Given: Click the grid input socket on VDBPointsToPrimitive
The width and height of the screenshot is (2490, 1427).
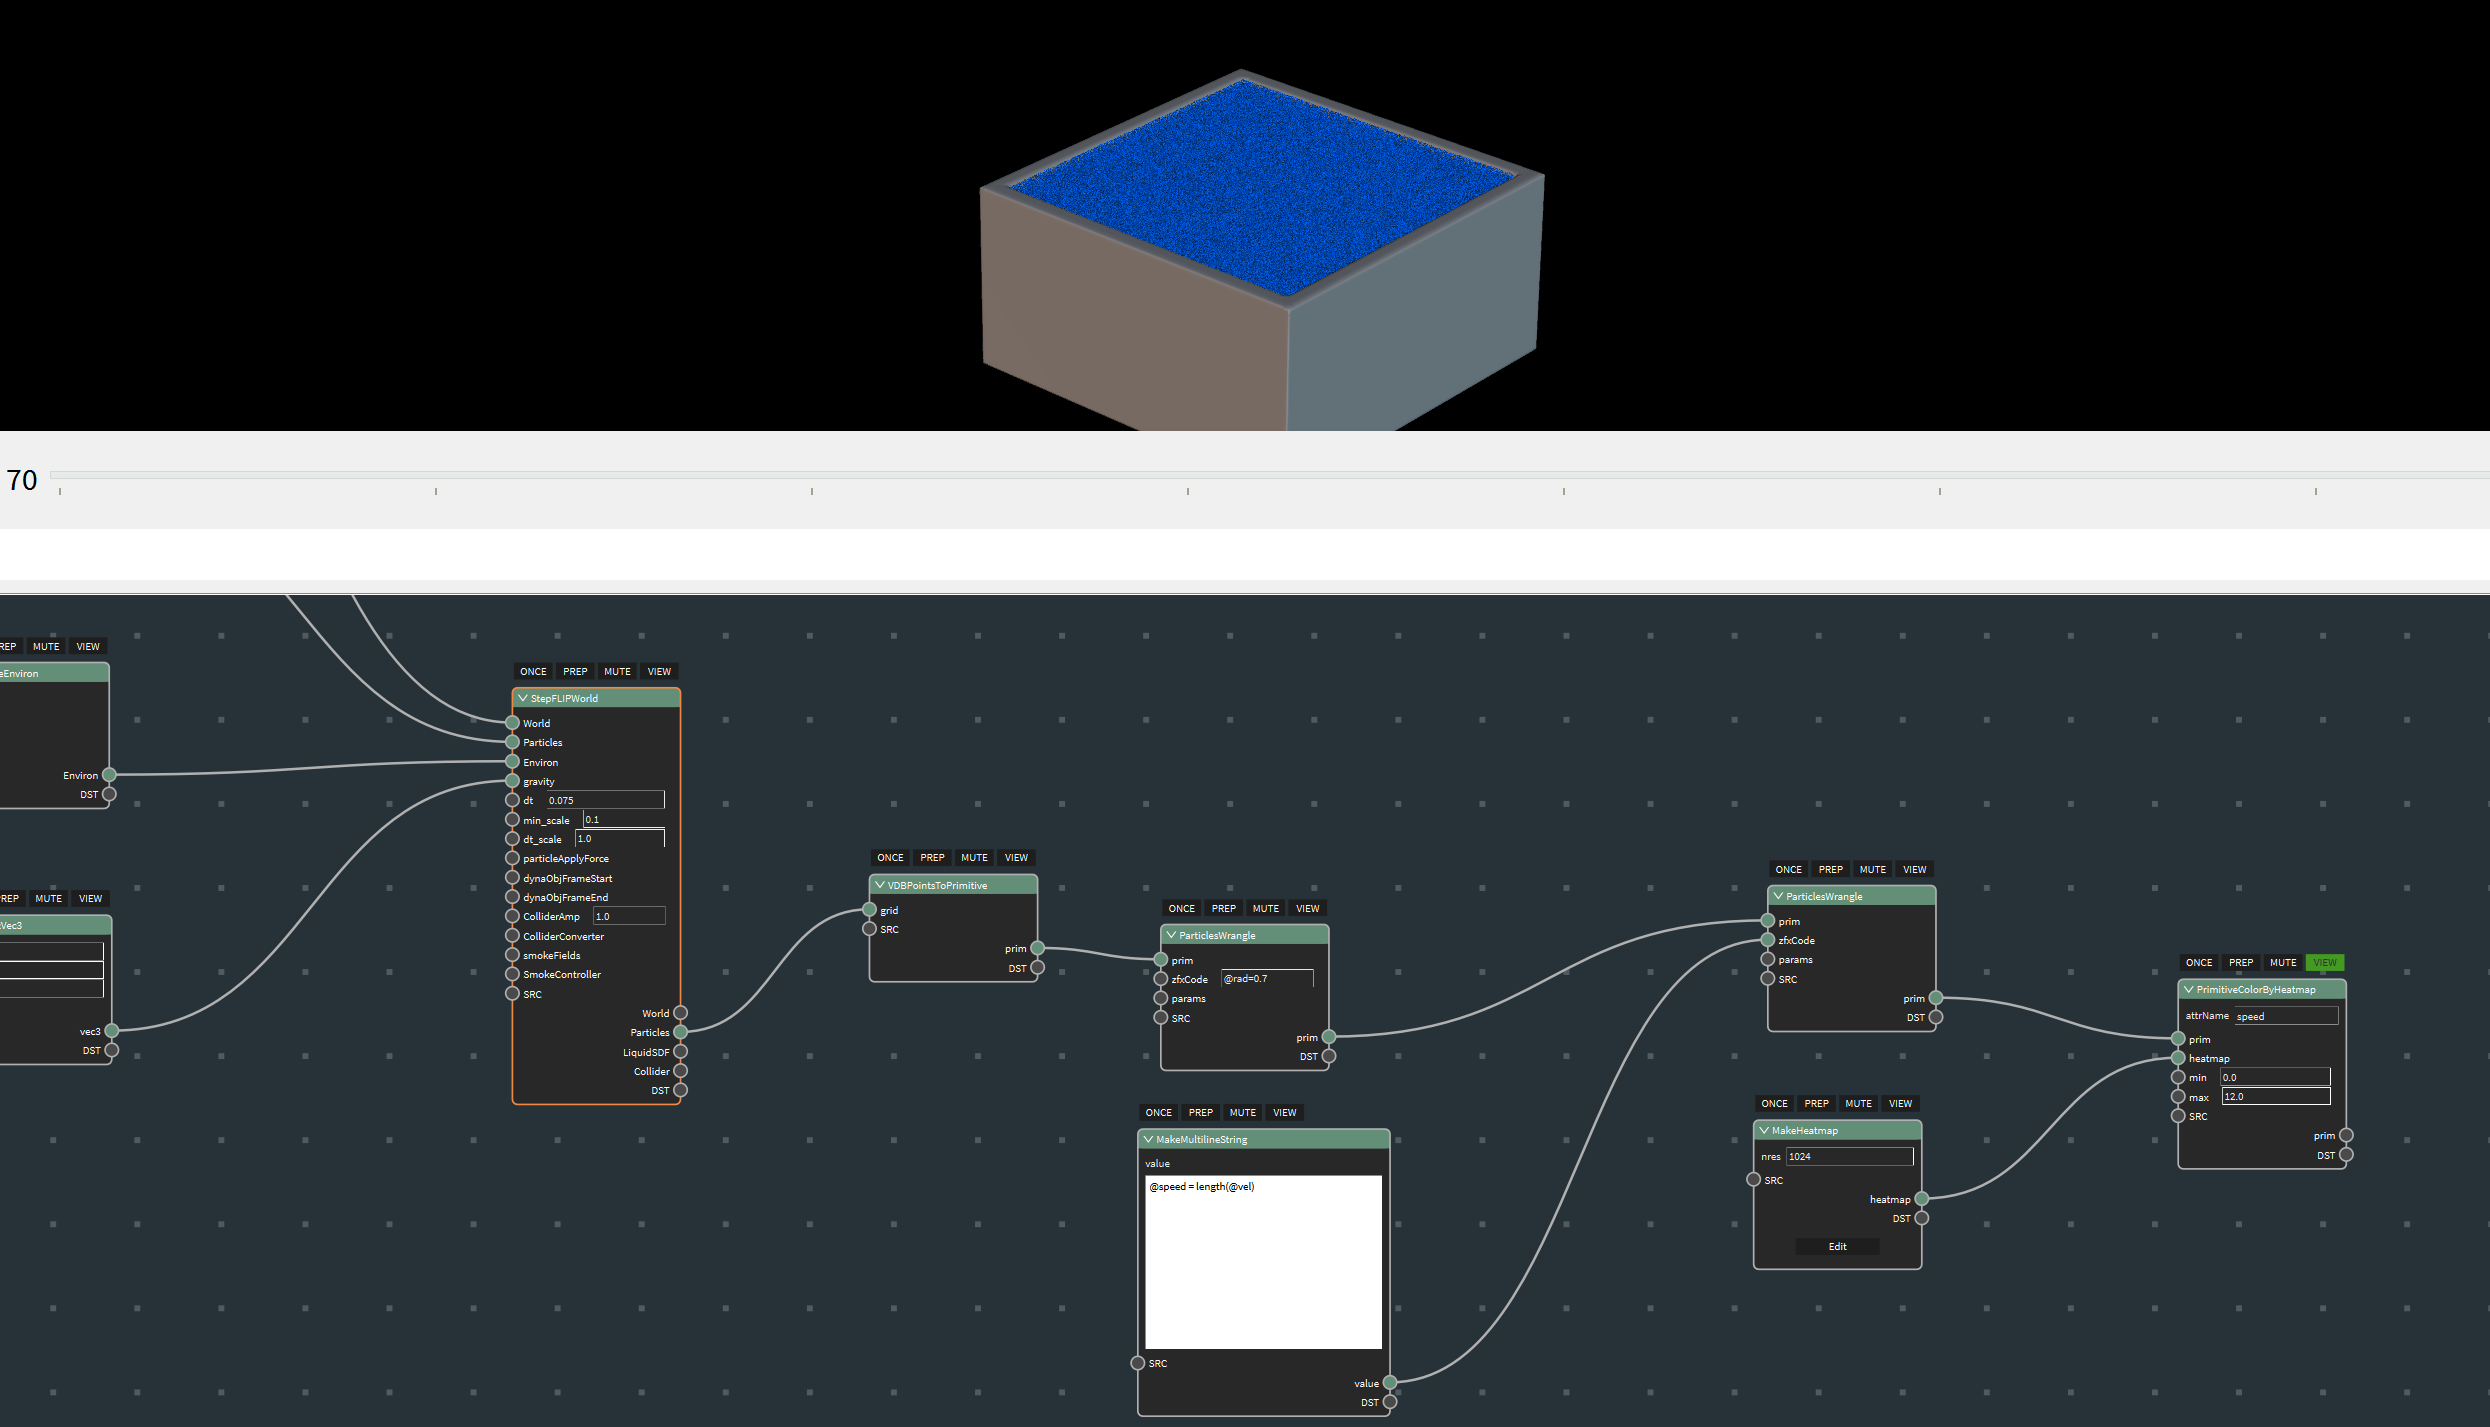Looking at the screenshot, I should coord(869,910).
